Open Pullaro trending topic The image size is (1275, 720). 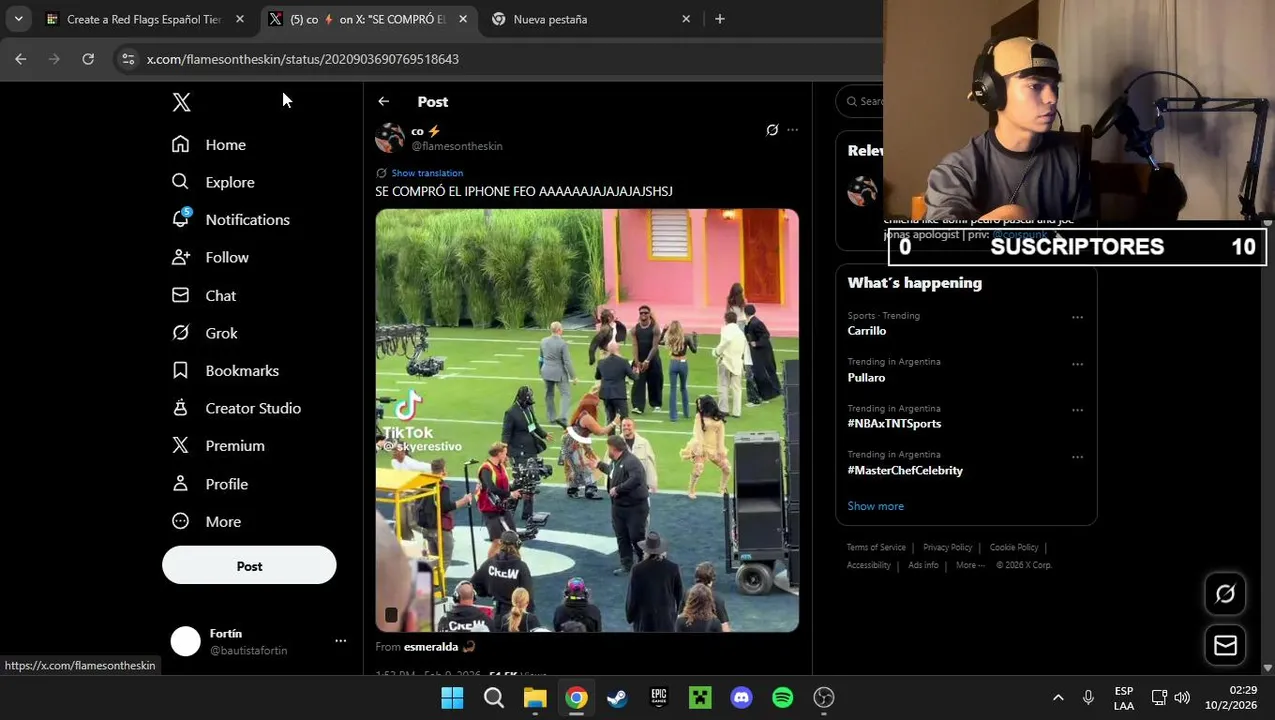(866, 378)
